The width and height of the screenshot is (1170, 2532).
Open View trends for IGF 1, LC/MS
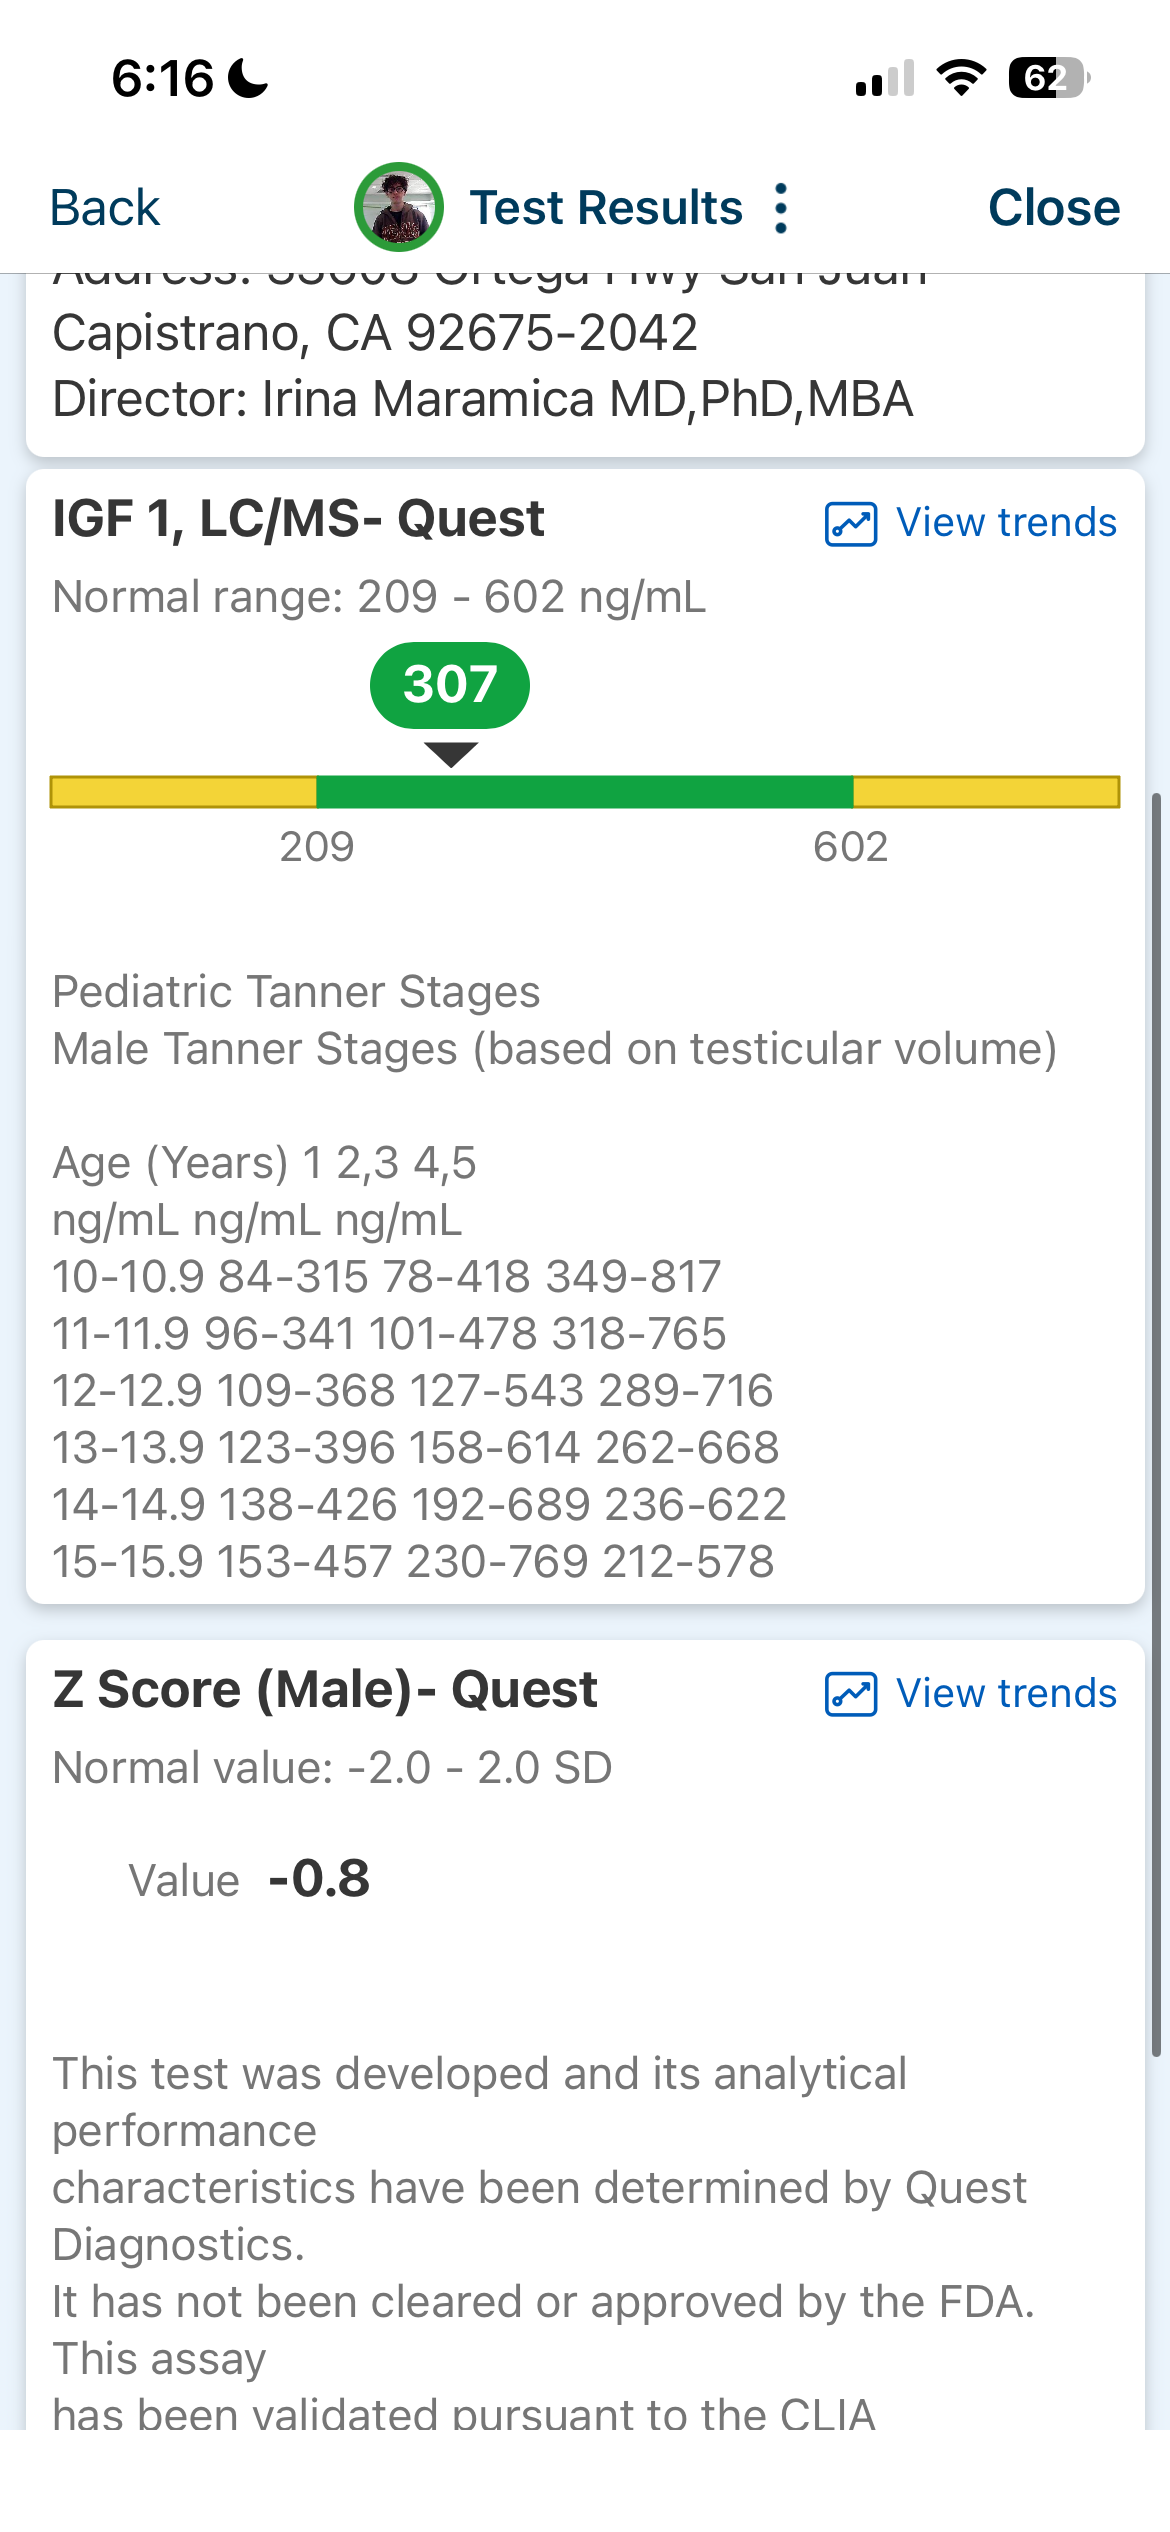1005,523
